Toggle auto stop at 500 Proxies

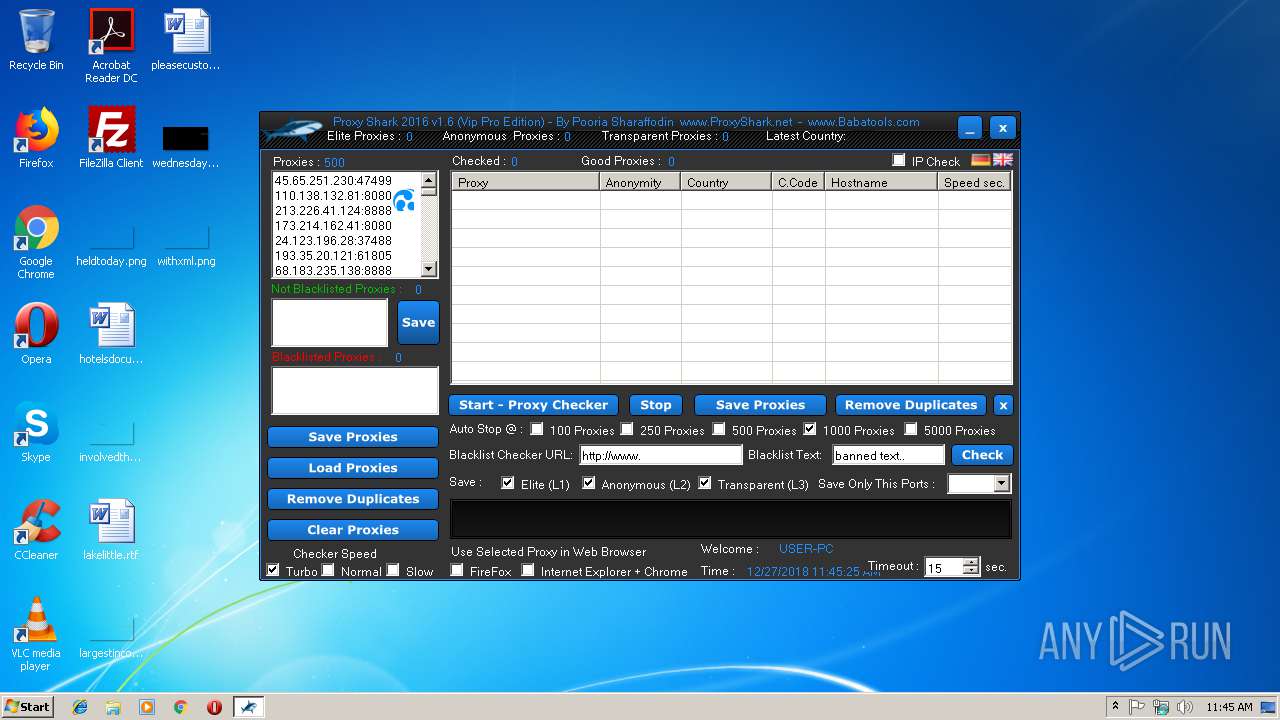tap(719, 429)
